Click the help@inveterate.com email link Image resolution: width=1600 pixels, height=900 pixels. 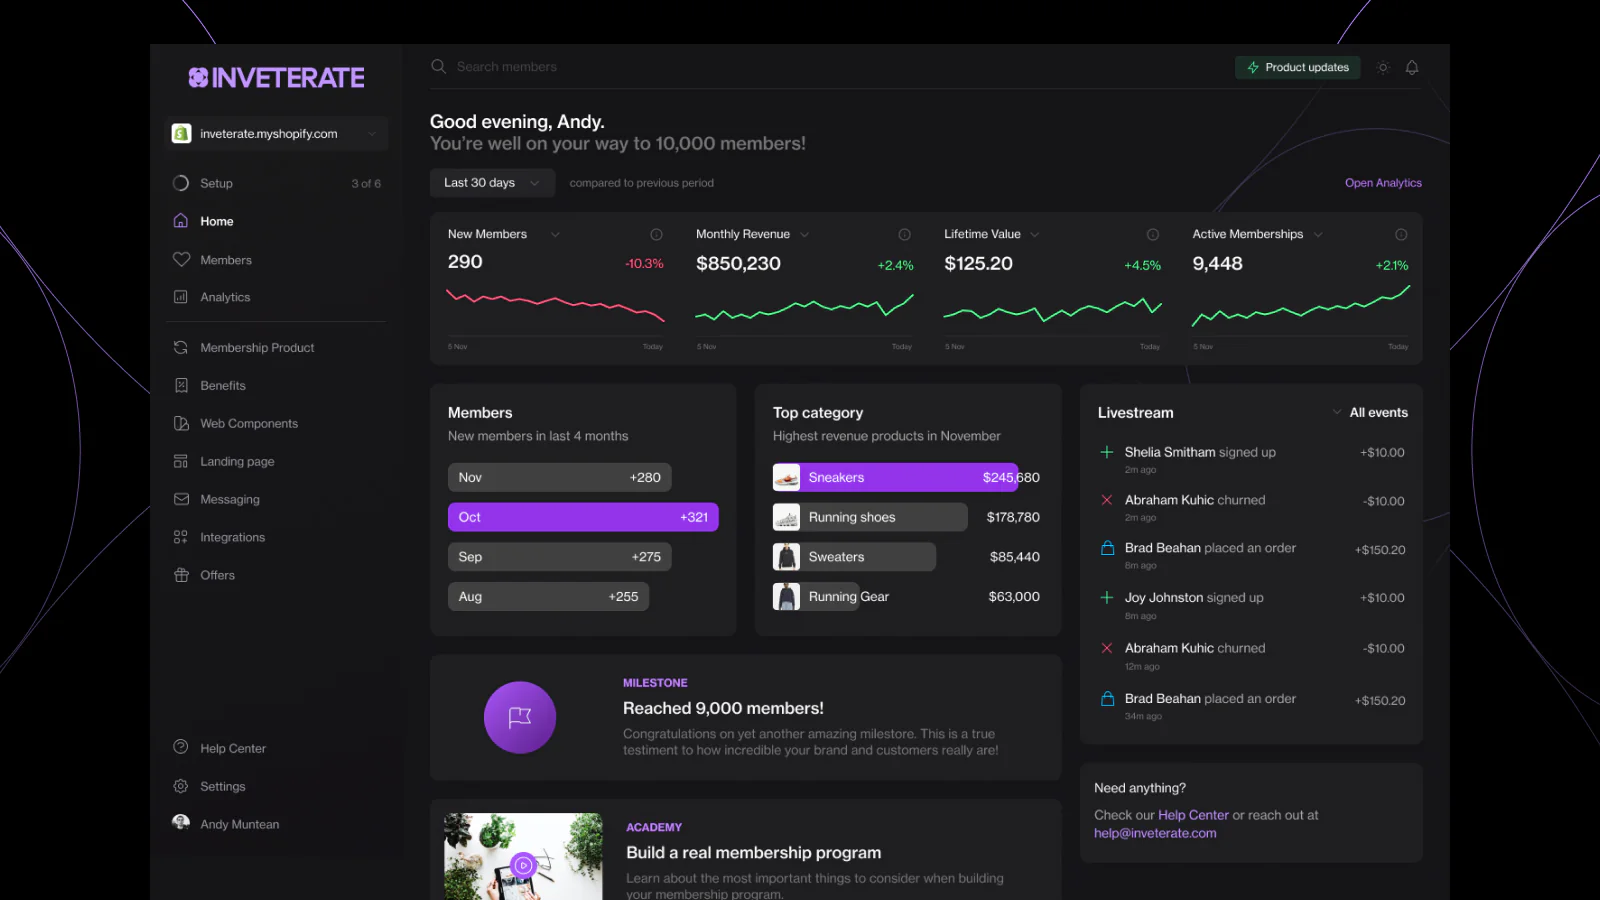point(1155,833)
